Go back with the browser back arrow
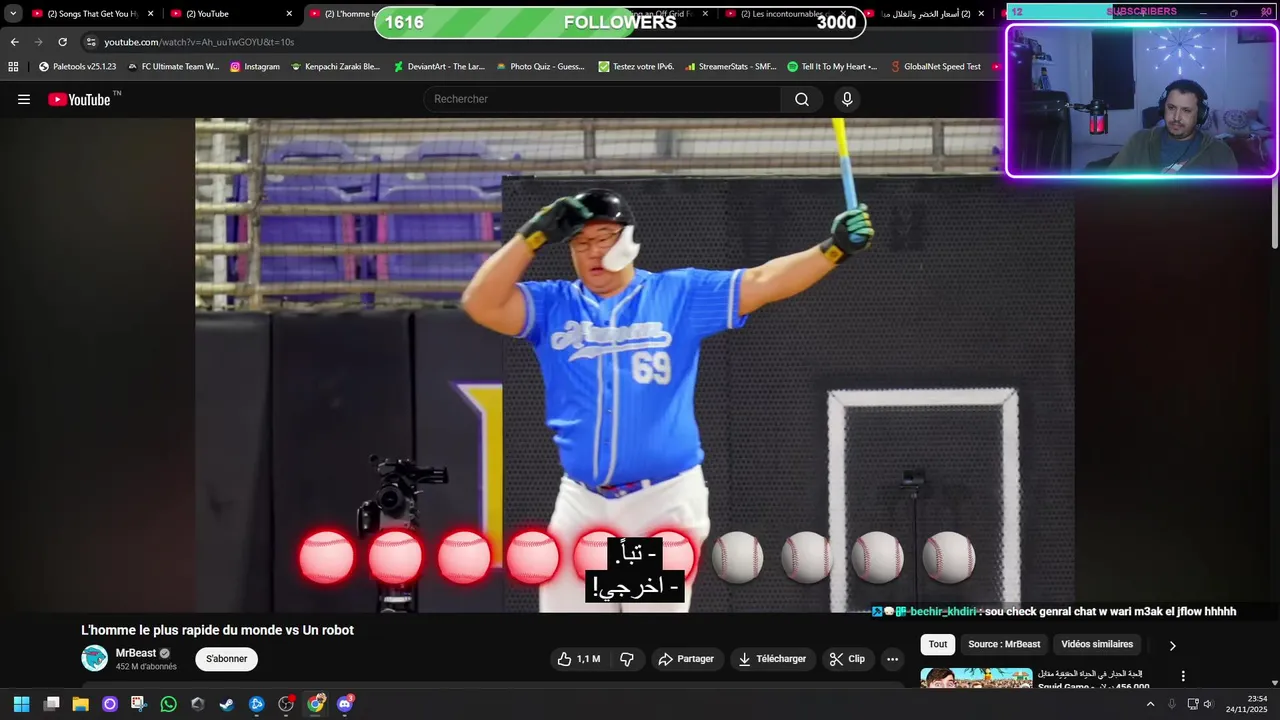This screenshot has width=1280, height=720. (14, 42)
